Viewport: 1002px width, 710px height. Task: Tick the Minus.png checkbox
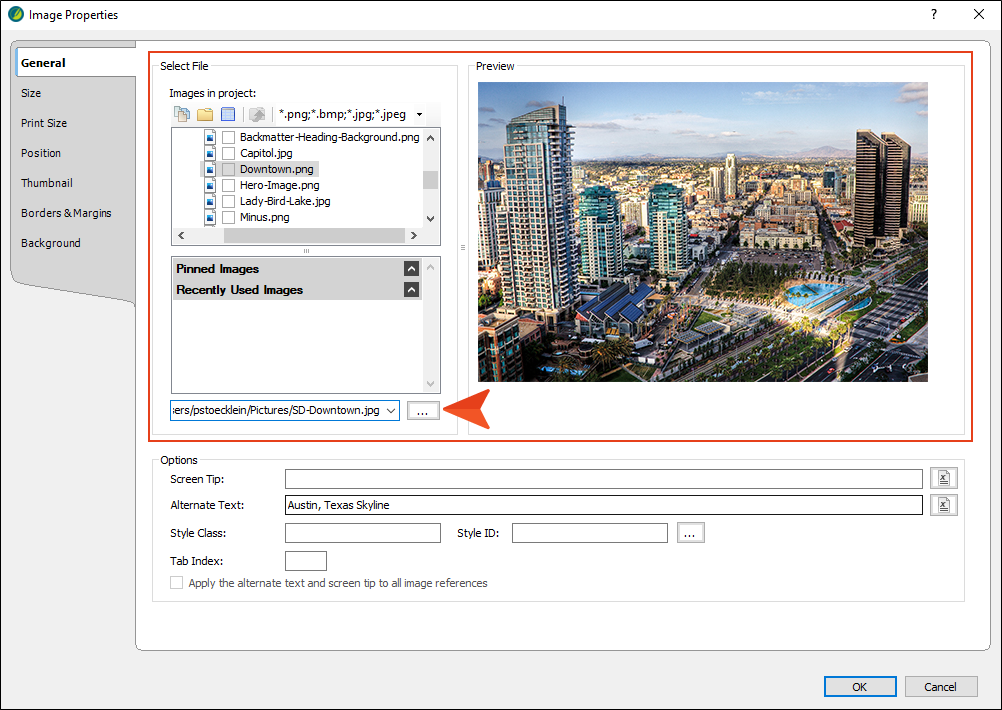tap(228, 217)
